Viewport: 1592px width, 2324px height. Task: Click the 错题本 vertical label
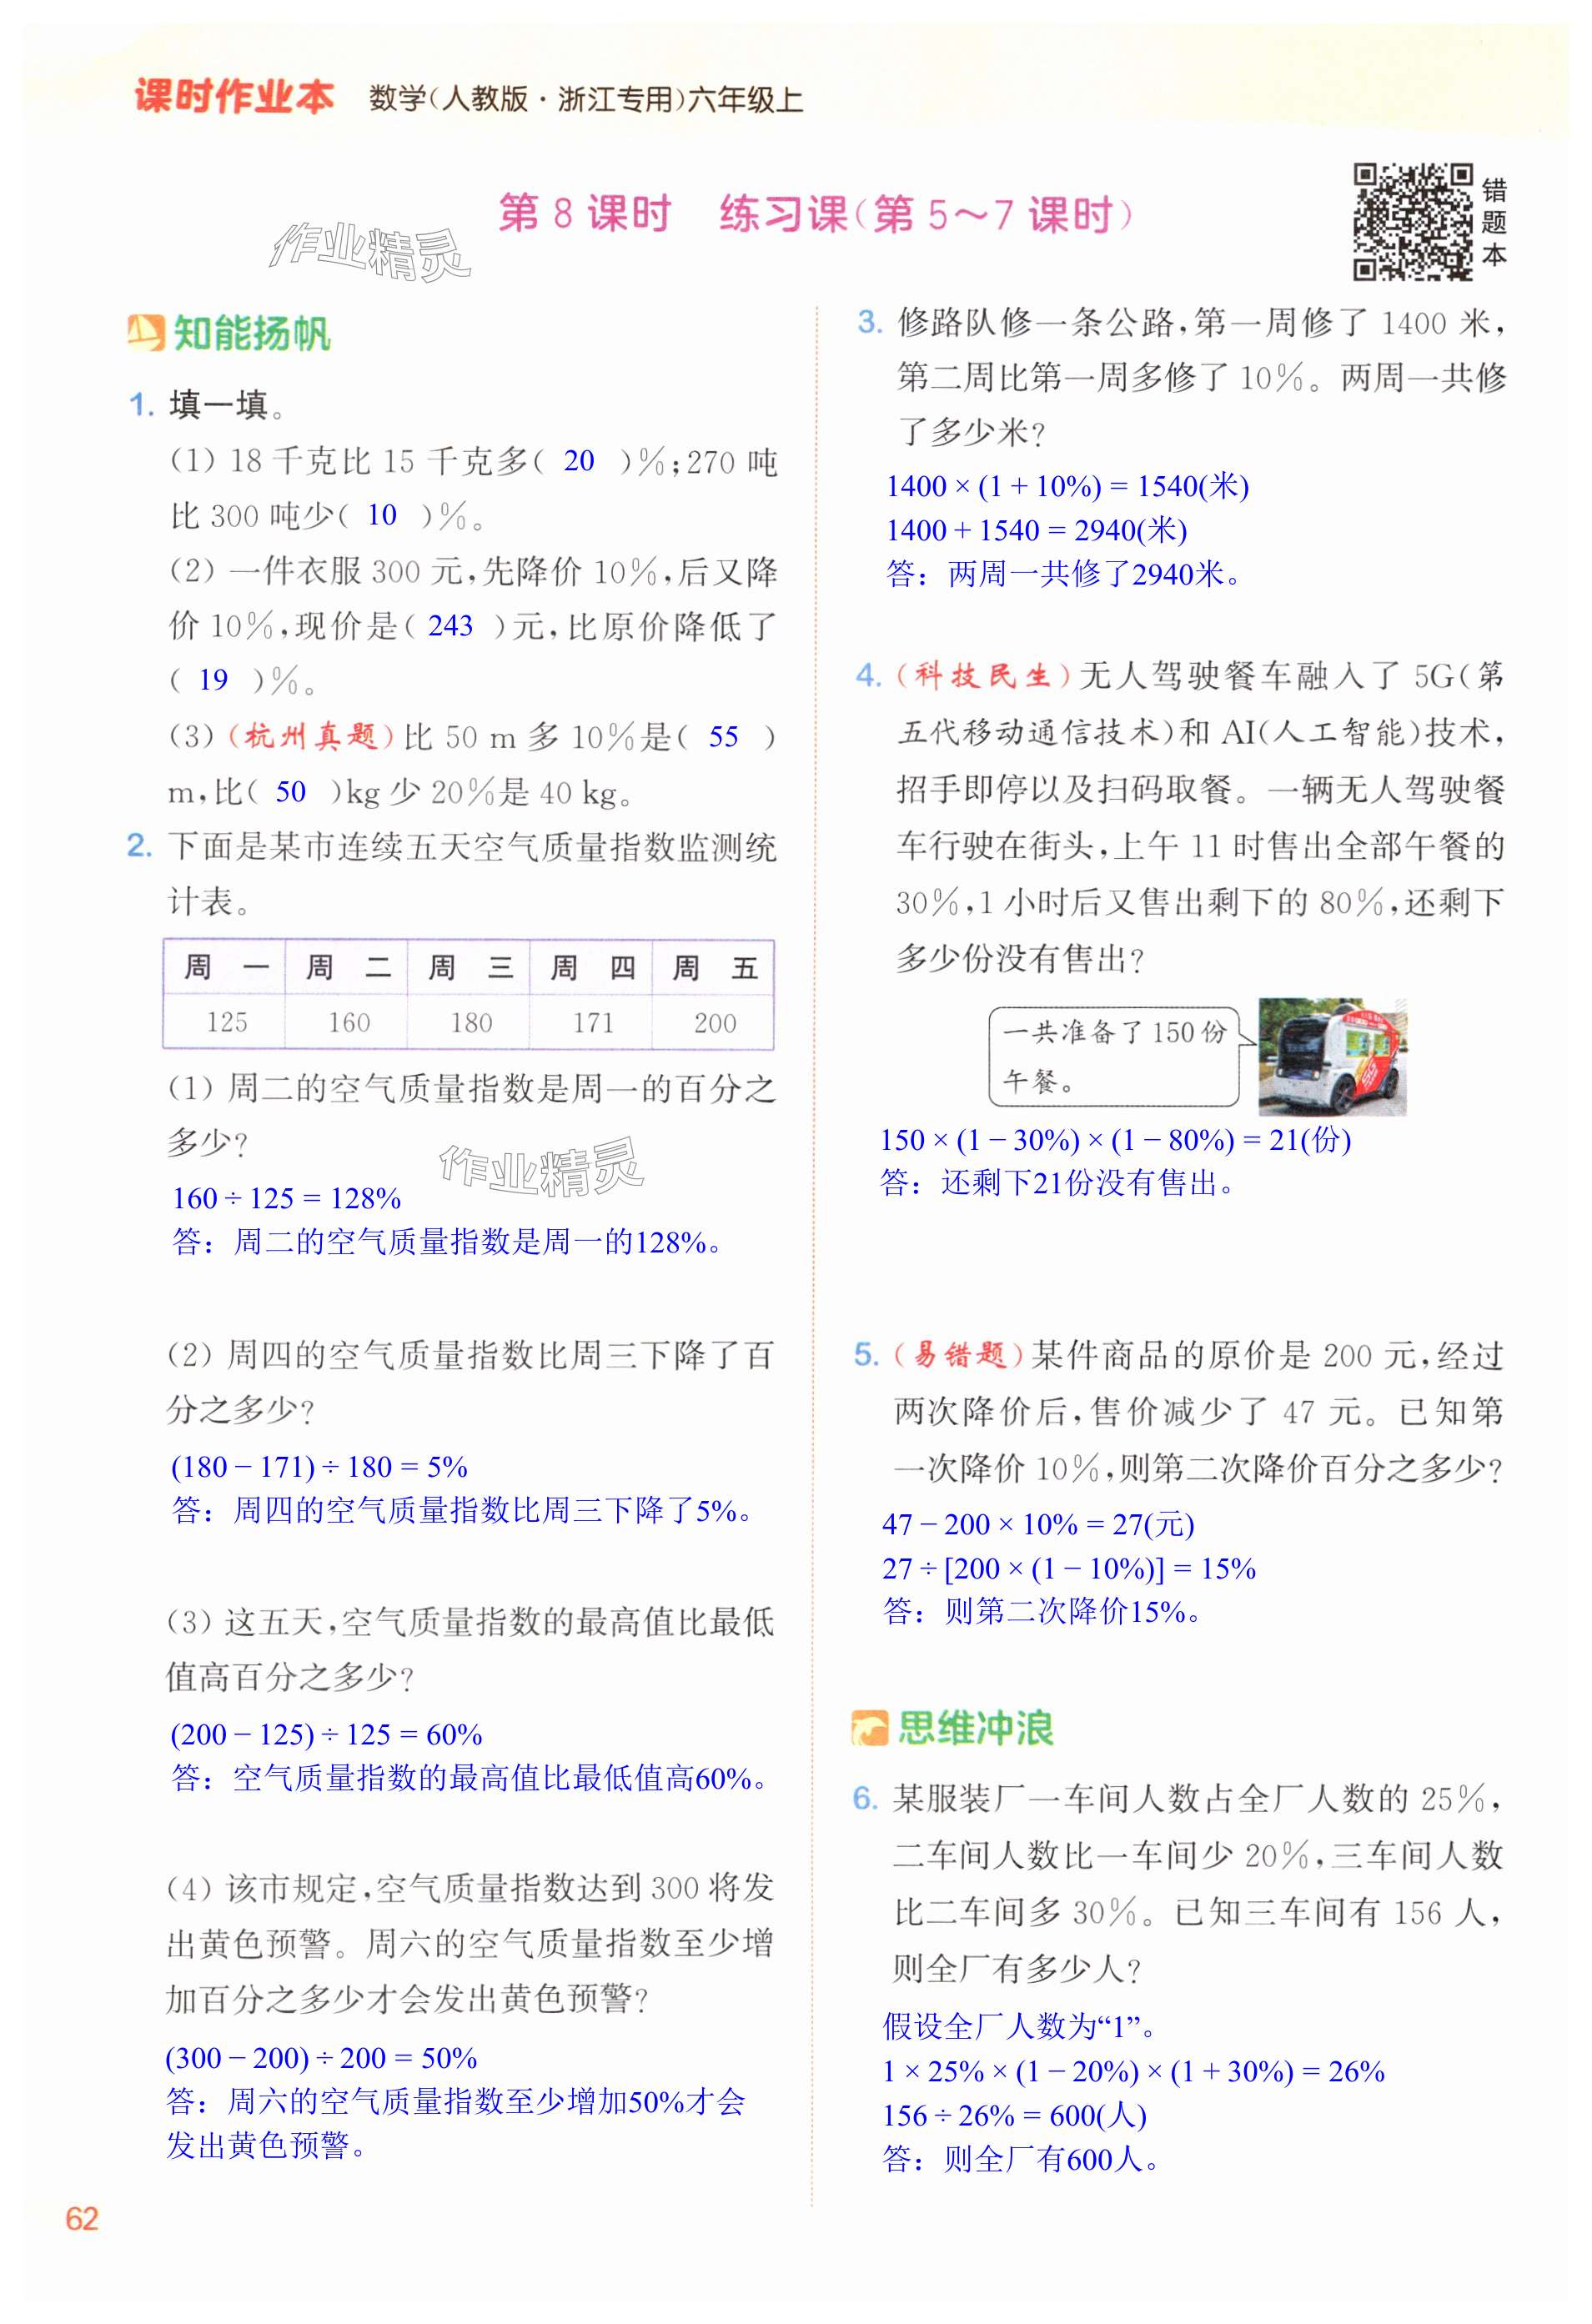click(x=1494, y=222)
